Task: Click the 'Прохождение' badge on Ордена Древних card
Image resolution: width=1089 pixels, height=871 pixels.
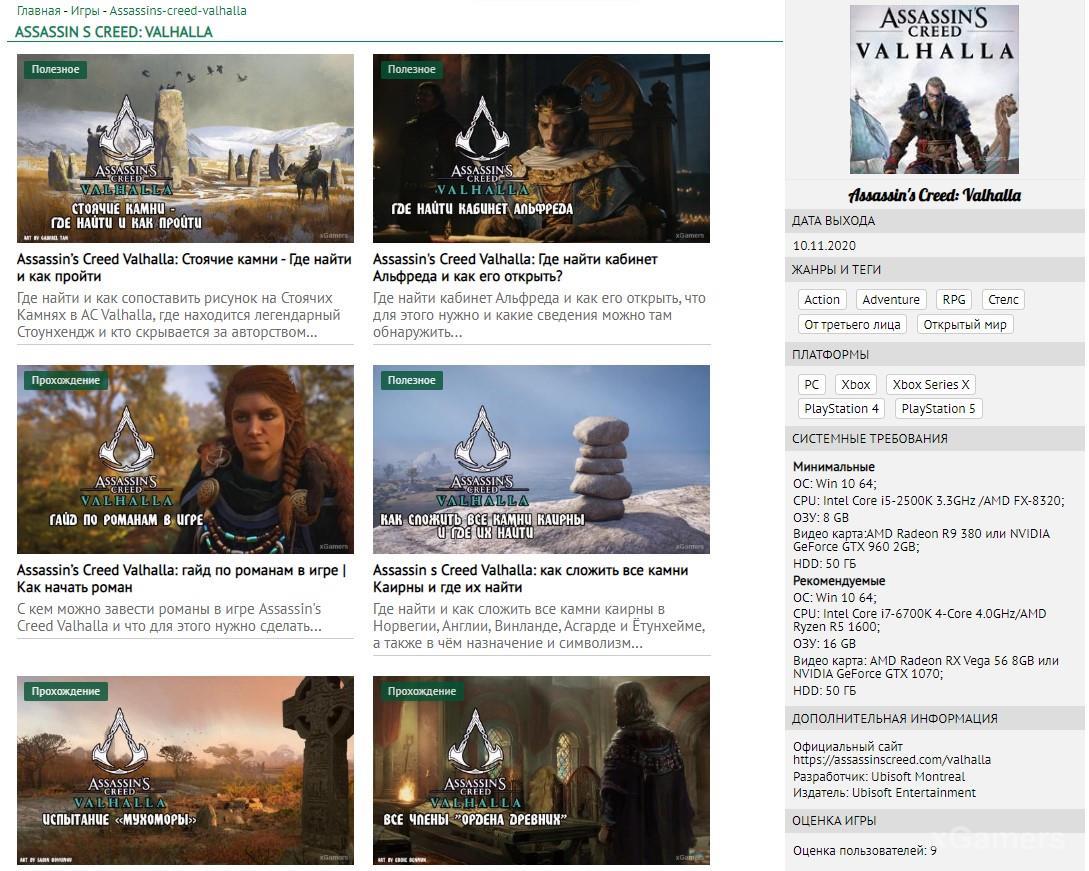Action: [422, 692]
